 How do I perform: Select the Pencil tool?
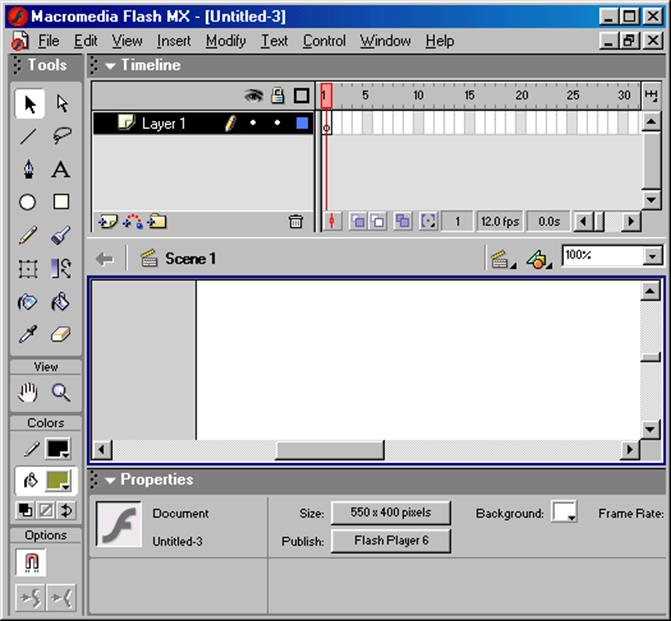coord(28,235)
